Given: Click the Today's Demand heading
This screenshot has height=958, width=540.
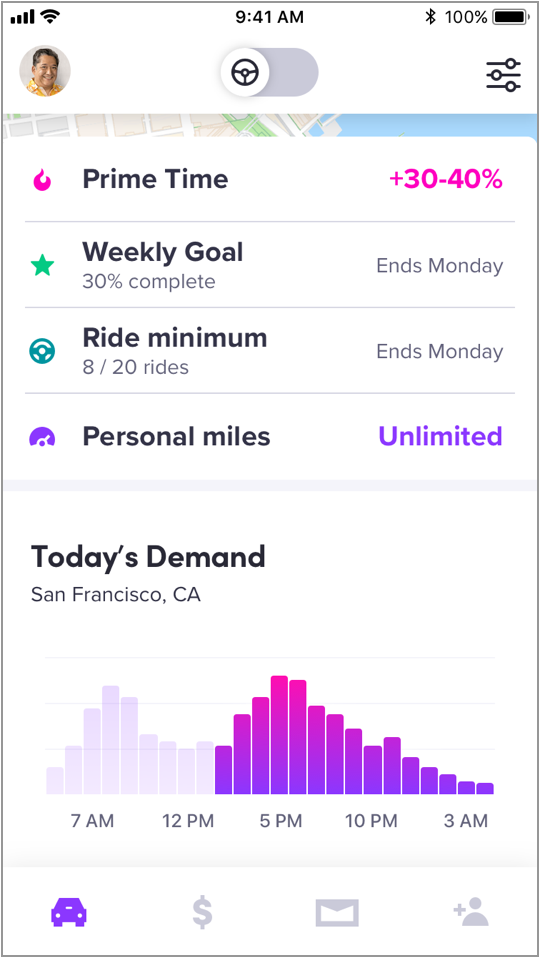Looking at the screenshot, I should click(148, 557).
